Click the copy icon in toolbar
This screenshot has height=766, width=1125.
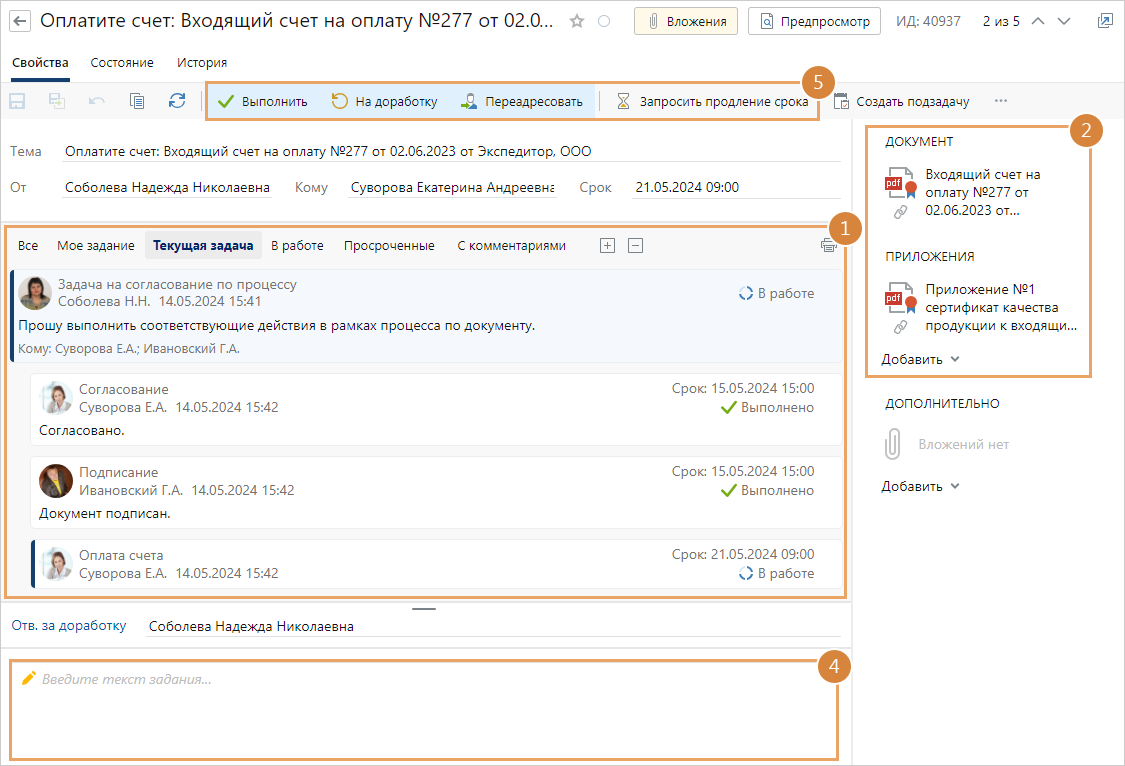[x=137, y=101]
